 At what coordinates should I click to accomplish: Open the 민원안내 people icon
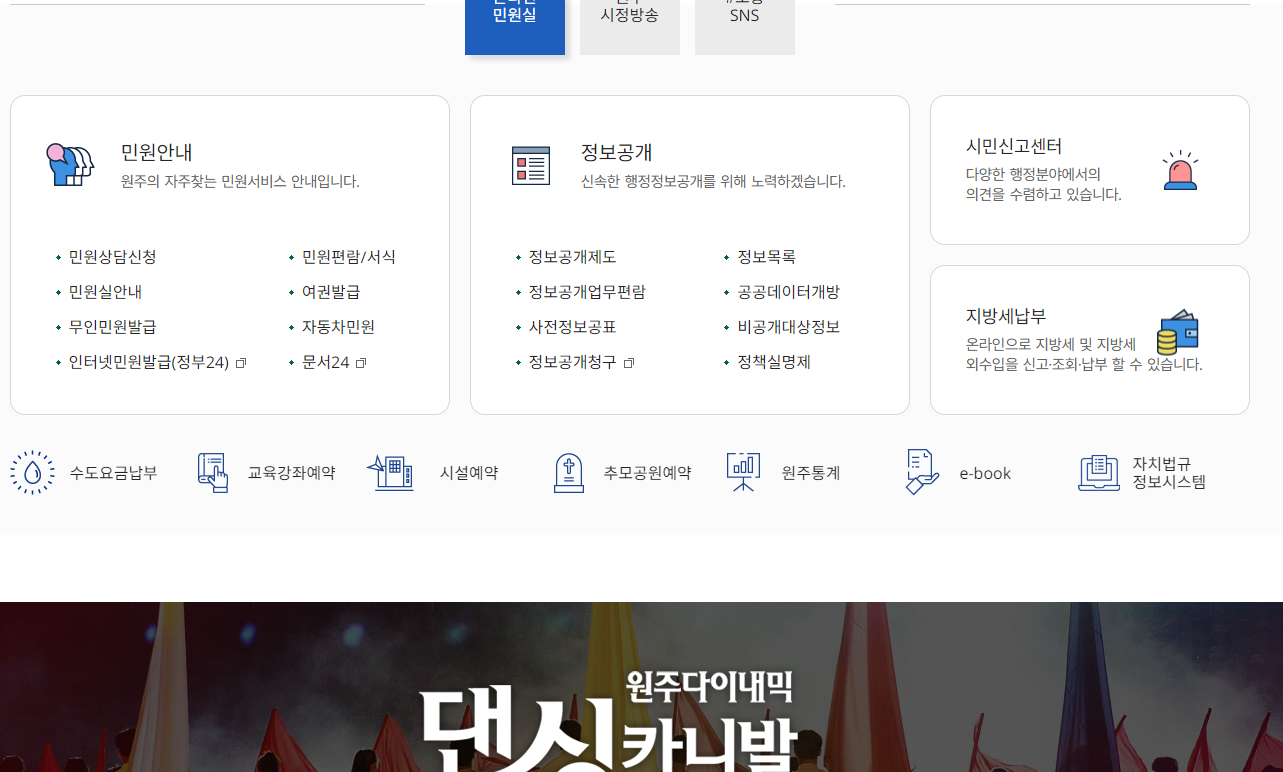[70, 165]
